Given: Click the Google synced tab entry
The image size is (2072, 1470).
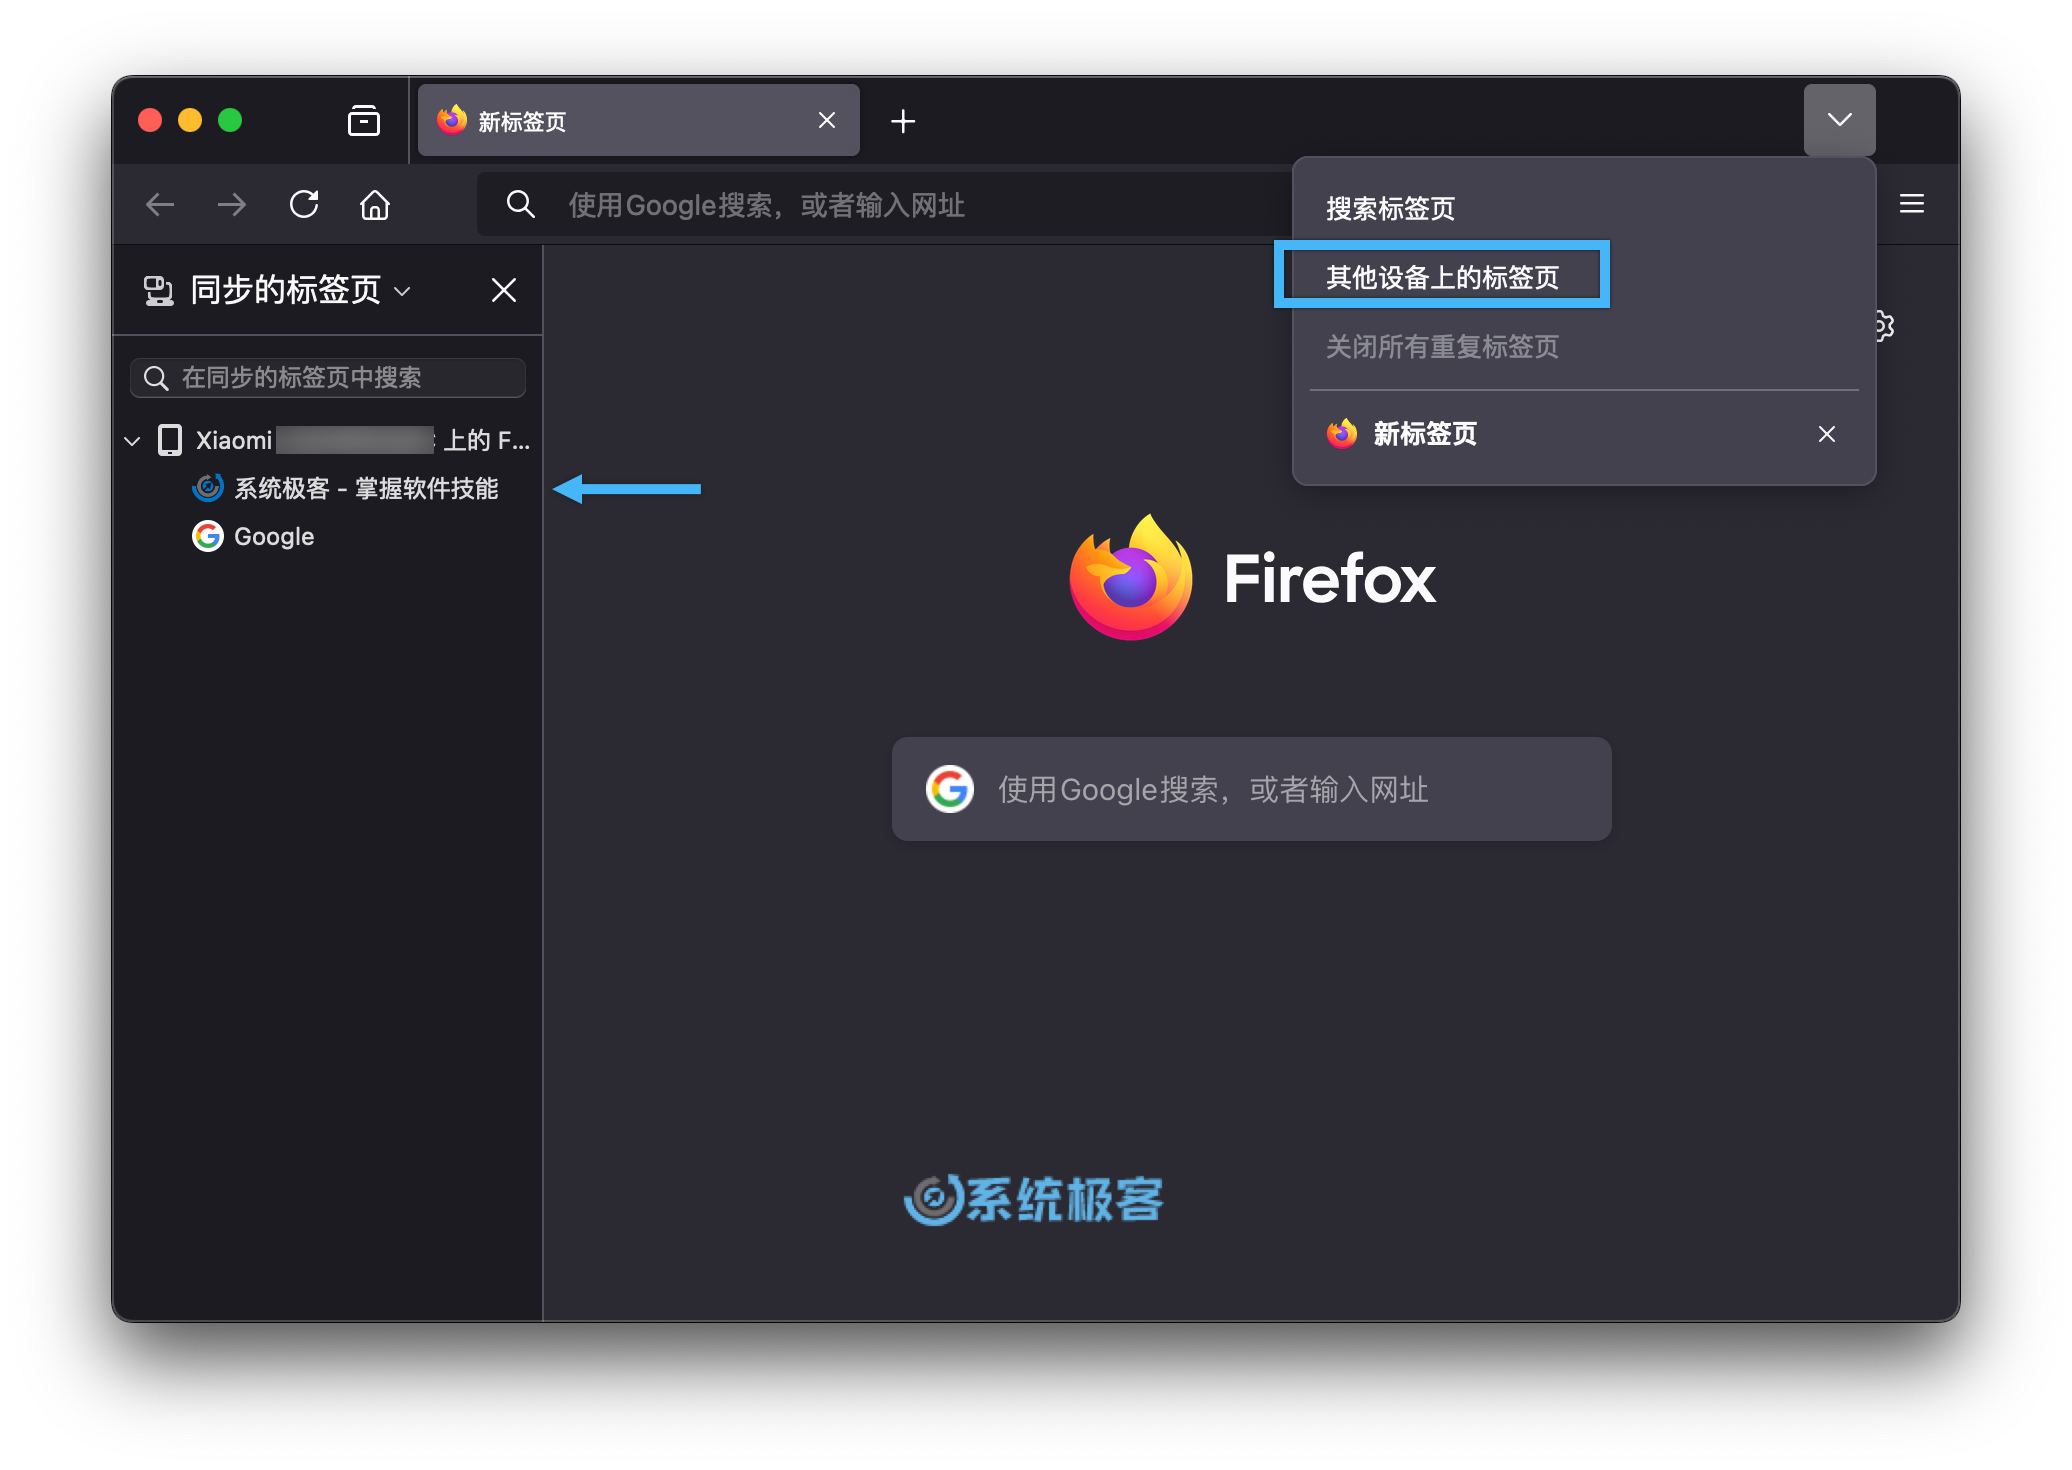Looking at the screenshot, I should [272, 536].
